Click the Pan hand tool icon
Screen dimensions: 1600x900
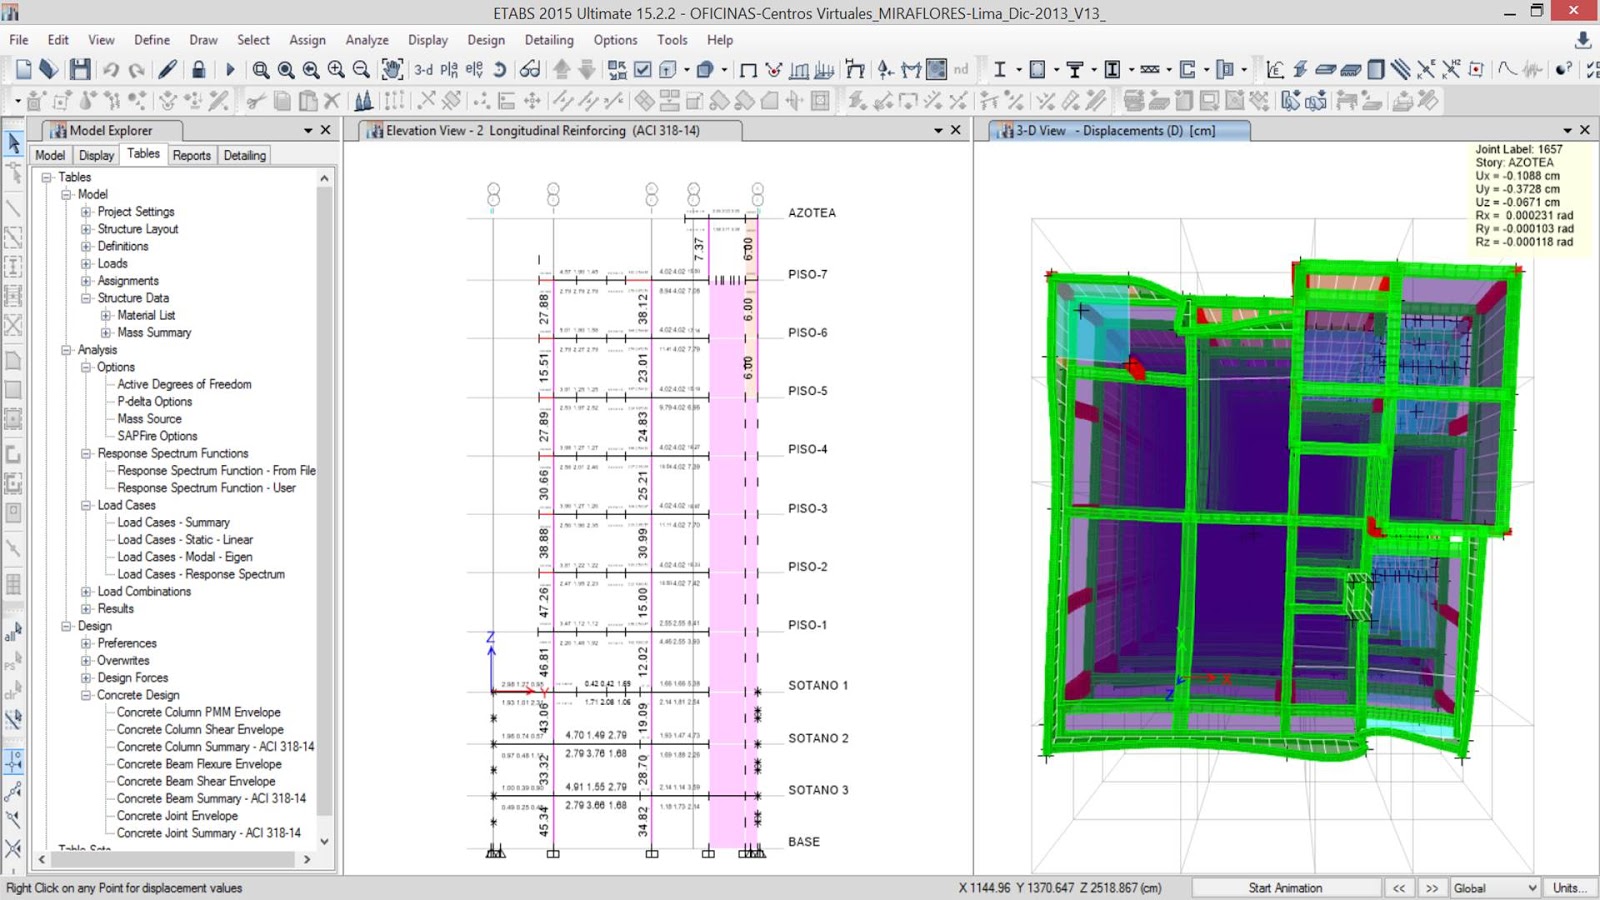(x=393, y=69)
